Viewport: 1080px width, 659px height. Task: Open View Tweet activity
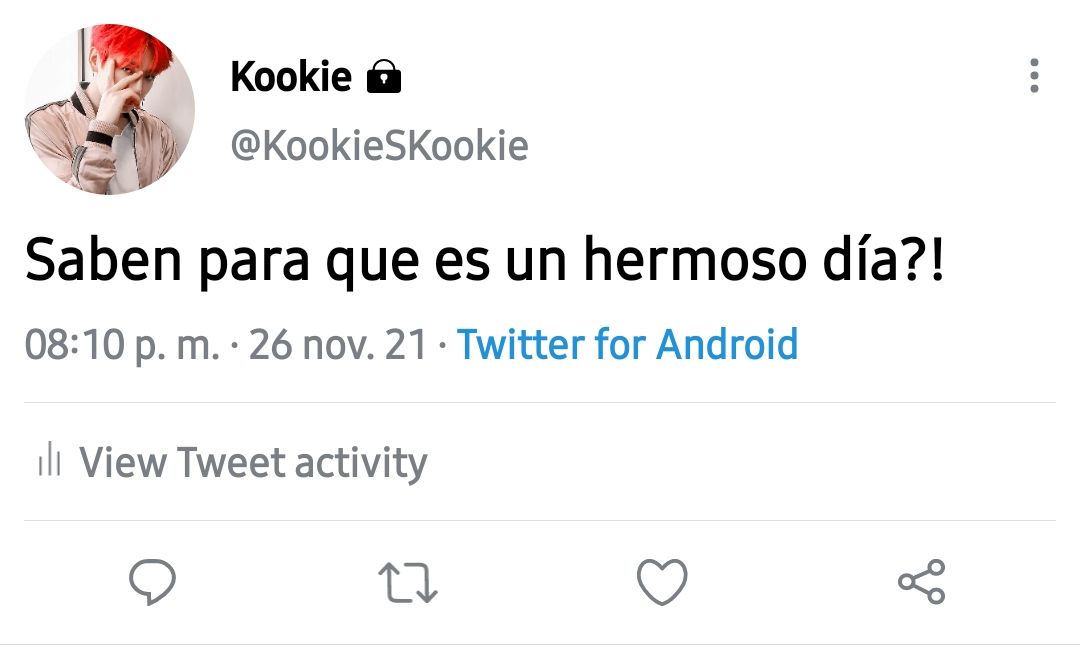click(233, 461)
